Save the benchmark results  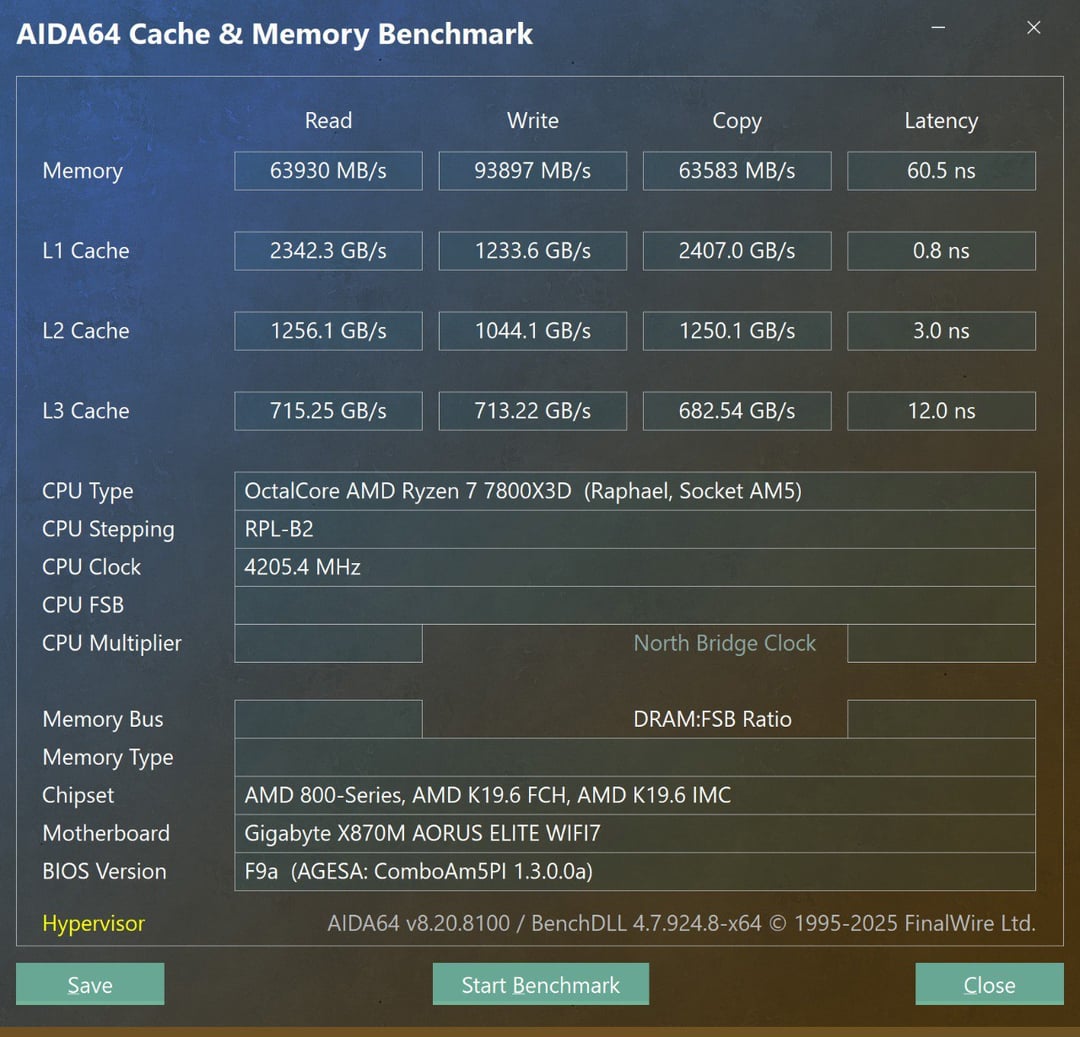click(x=90, y=985)
